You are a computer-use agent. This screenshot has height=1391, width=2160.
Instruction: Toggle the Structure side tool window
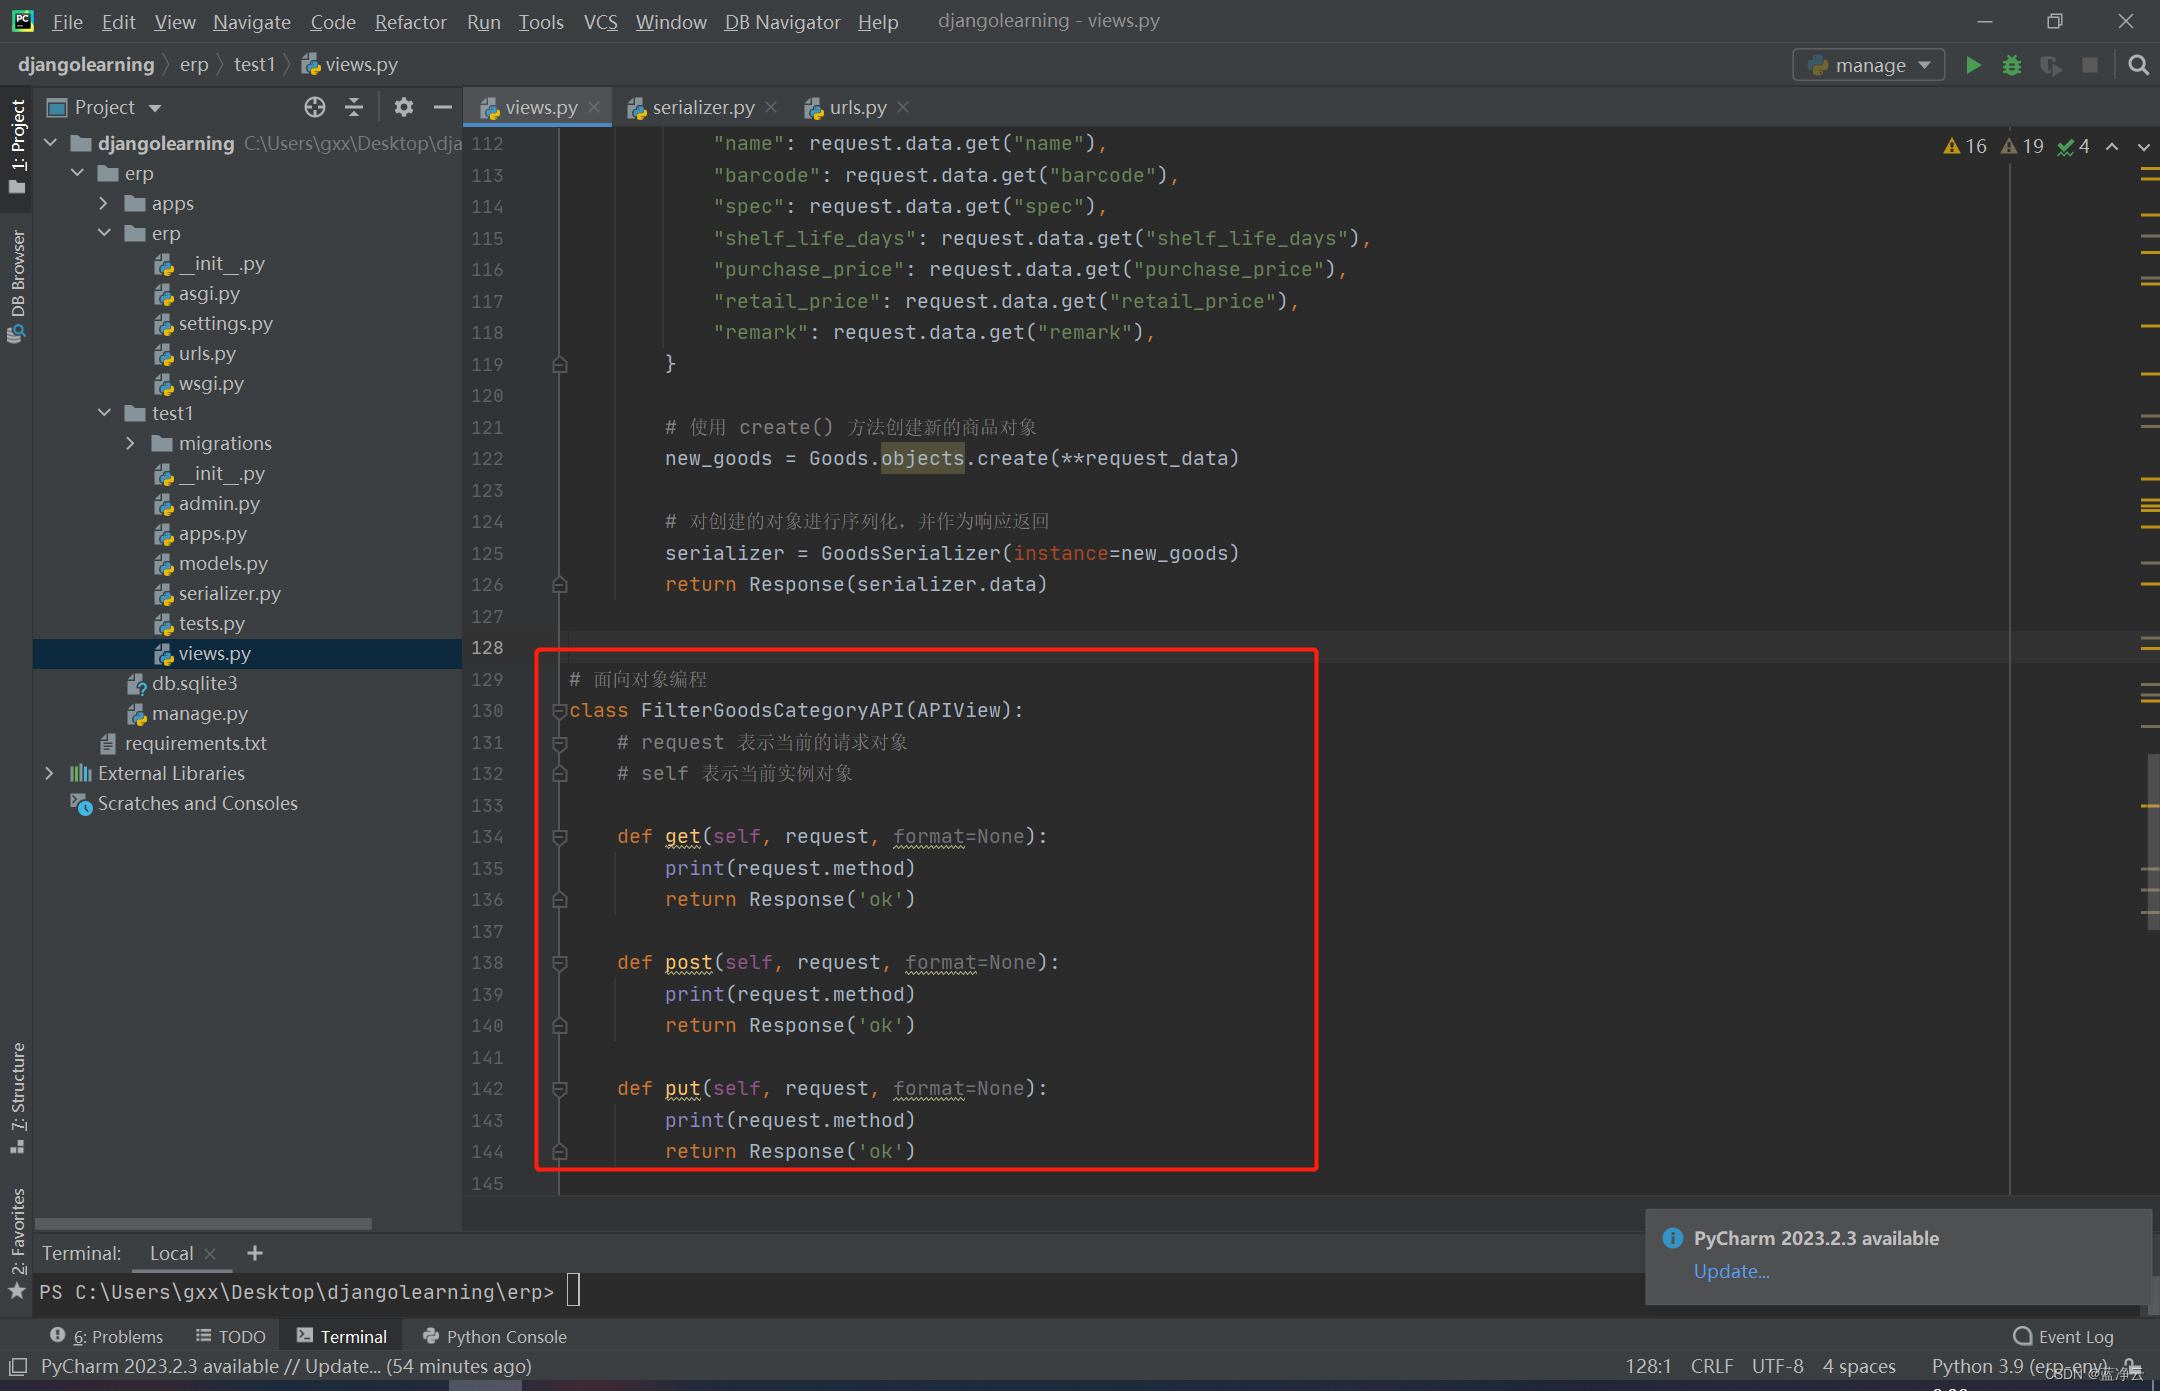(x=17, y=1095)
